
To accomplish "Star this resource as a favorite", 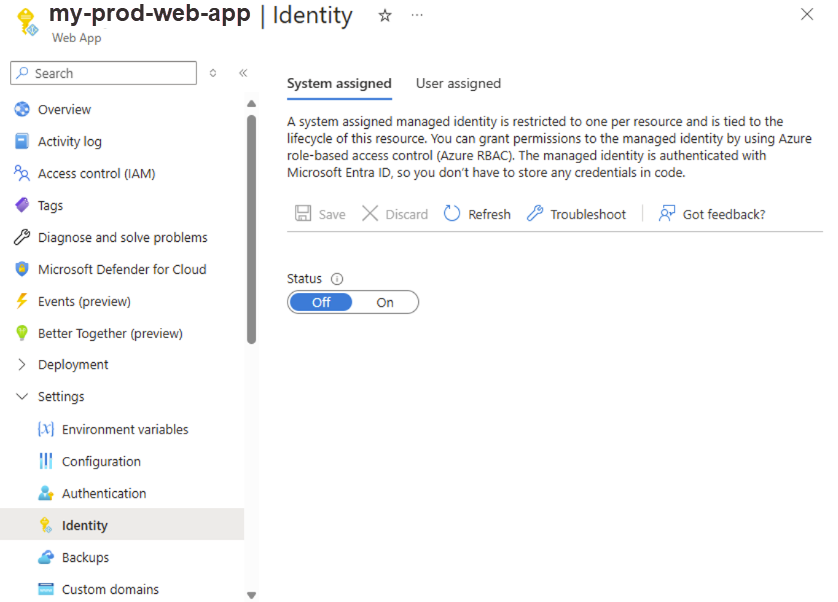I will [384, 16].
